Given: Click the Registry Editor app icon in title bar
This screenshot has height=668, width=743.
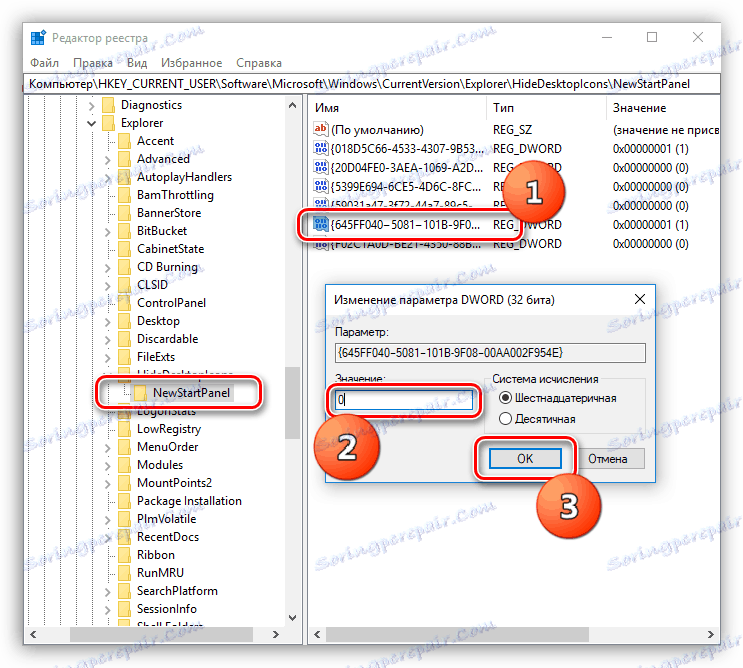Looking at the screenshot, I should (x=38, y=37).
